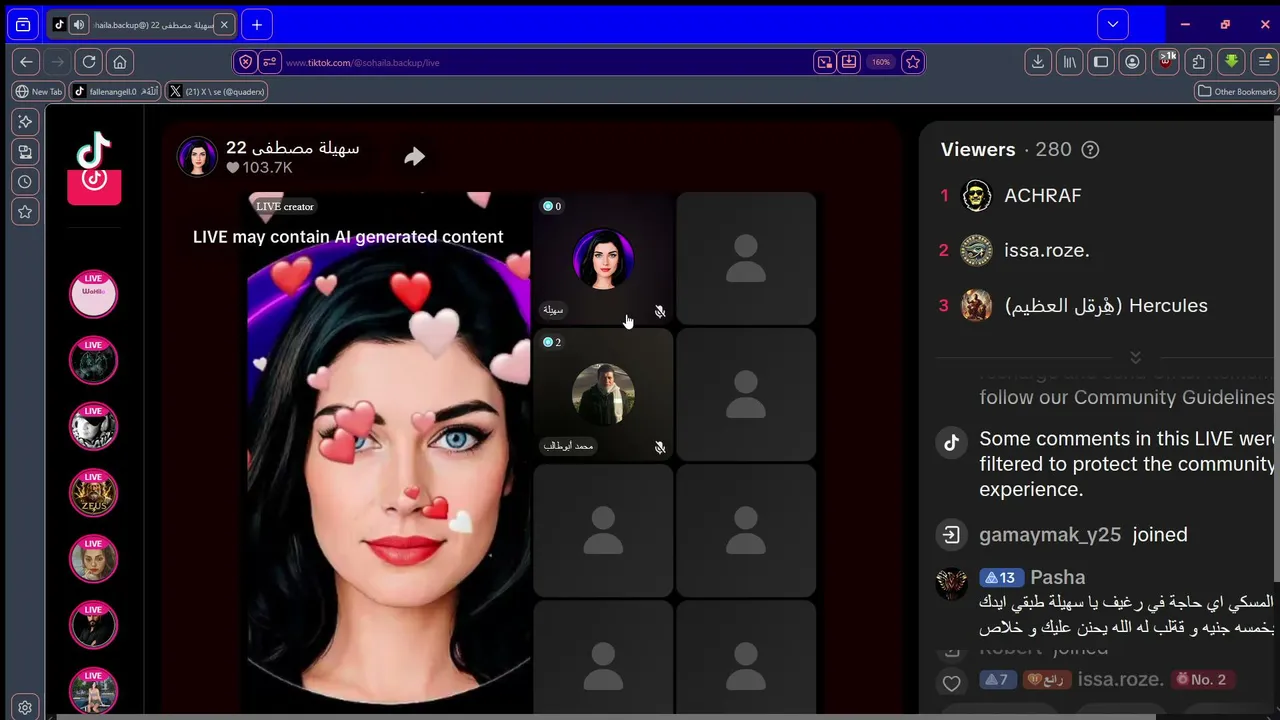Open the New Tab bookmark
Screen dimensions: 1280x720
click(x=38, y=91)
